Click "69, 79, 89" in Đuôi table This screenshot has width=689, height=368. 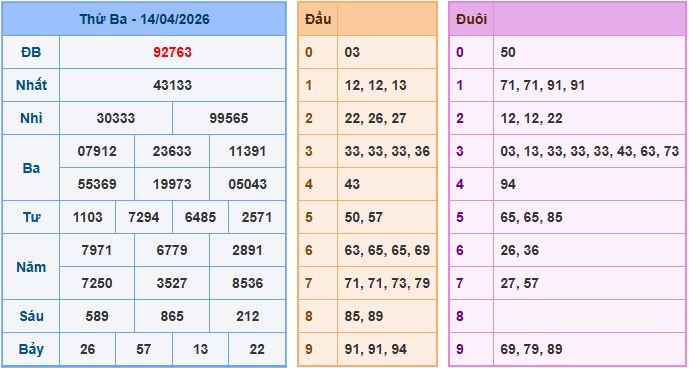[x=531, y=349]
